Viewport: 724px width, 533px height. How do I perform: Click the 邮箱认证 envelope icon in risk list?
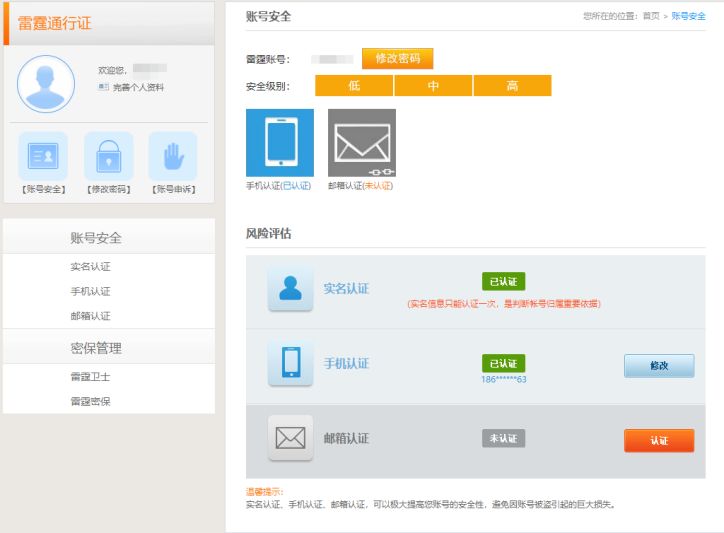290,438
